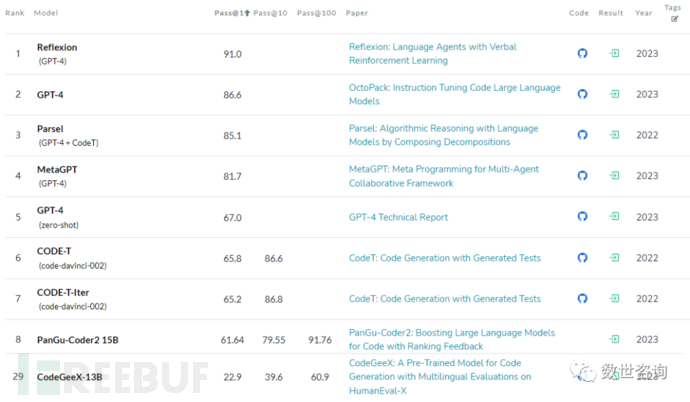
Task: Open result icon for MetaGPT row
Action: [615, 176]
